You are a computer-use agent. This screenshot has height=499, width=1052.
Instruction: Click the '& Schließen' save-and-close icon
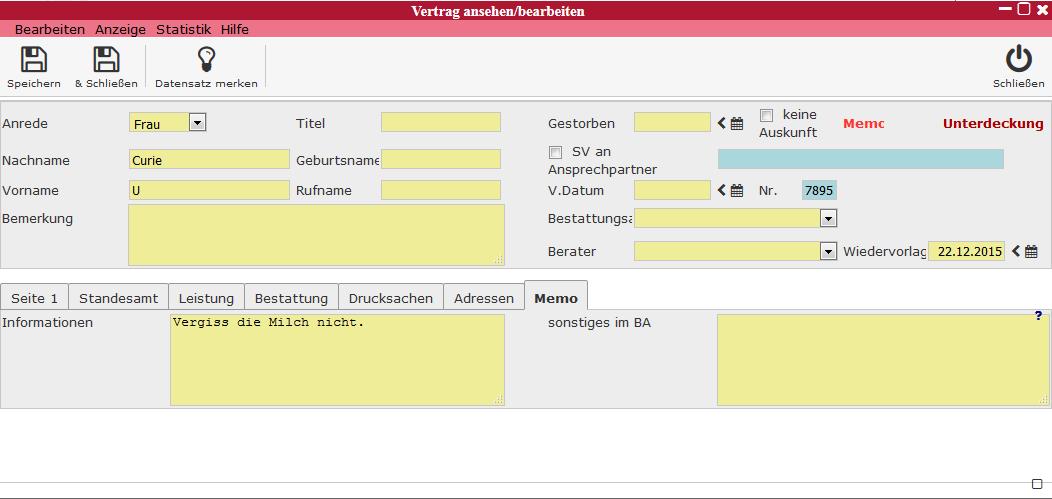pyautogui.click(x=106, y=60)
